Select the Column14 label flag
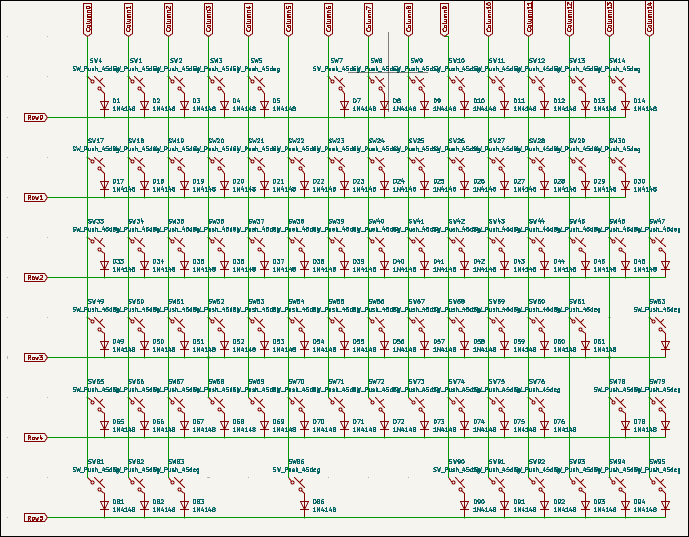Viewport: 689px width, 537px height. (649, 18)
